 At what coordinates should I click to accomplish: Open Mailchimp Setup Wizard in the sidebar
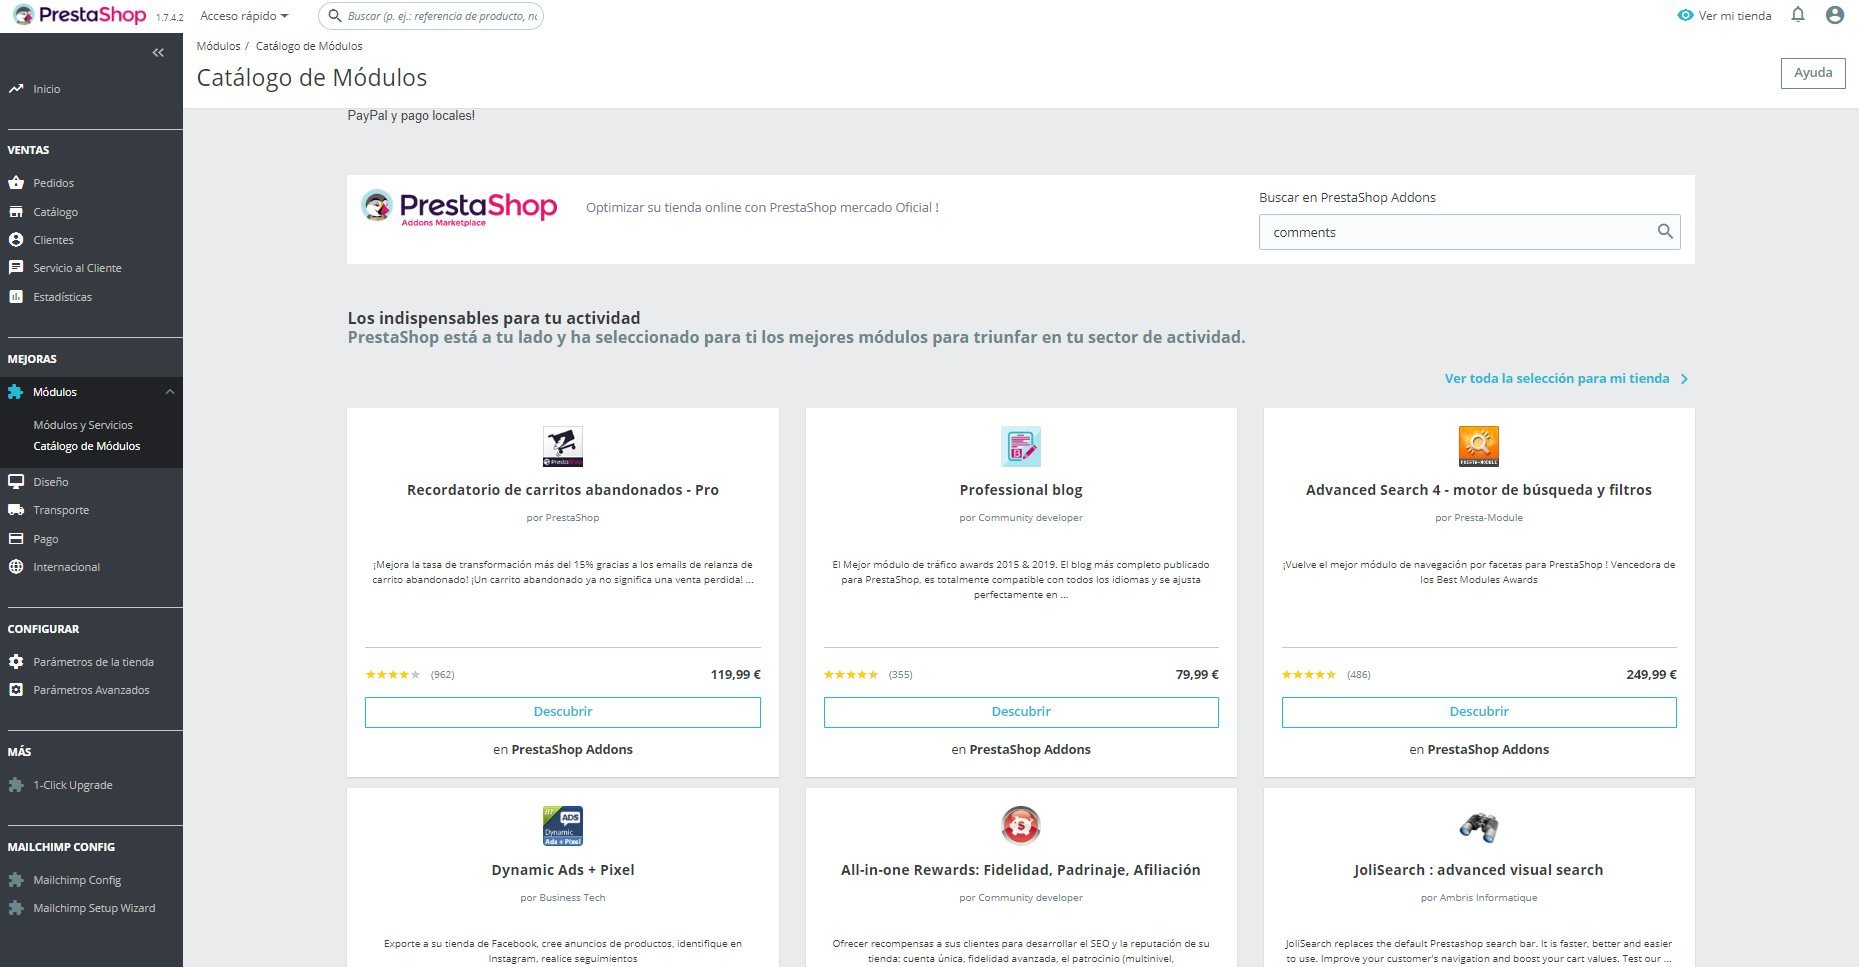[x=94, y=908]
